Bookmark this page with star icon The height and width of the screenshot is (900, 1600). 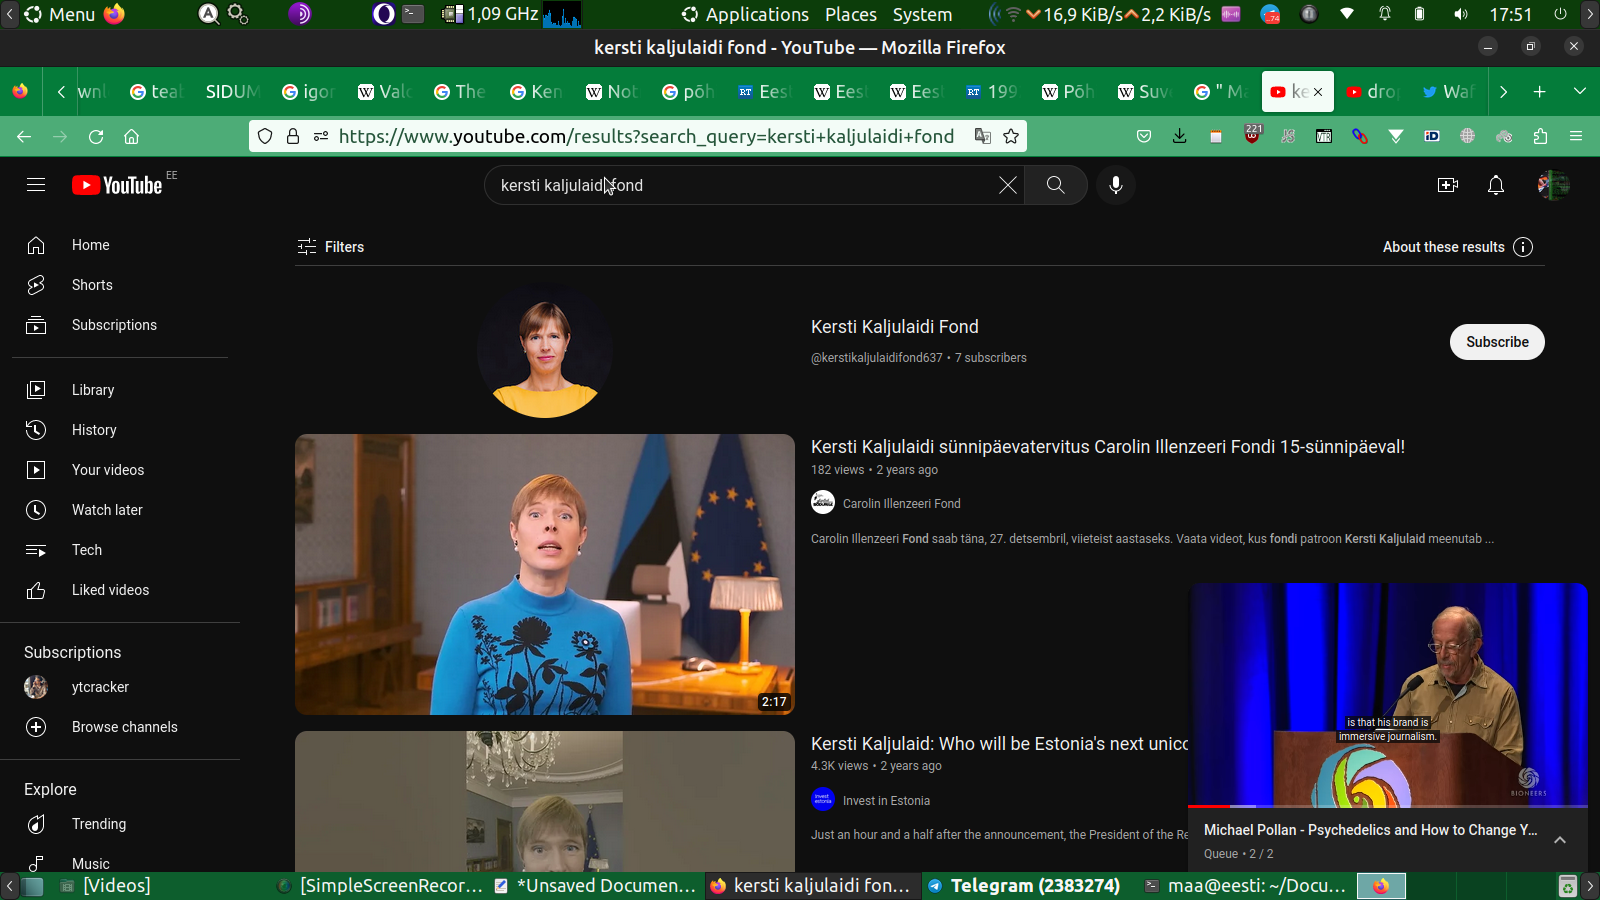[x=1011, y=136]
